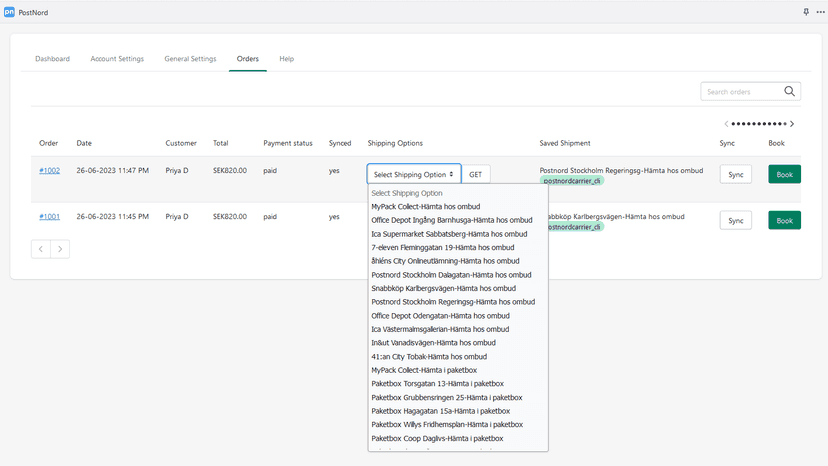Open order #1002 link
The width and height of the screenshot is (828, 466).
tap(50, 171)
